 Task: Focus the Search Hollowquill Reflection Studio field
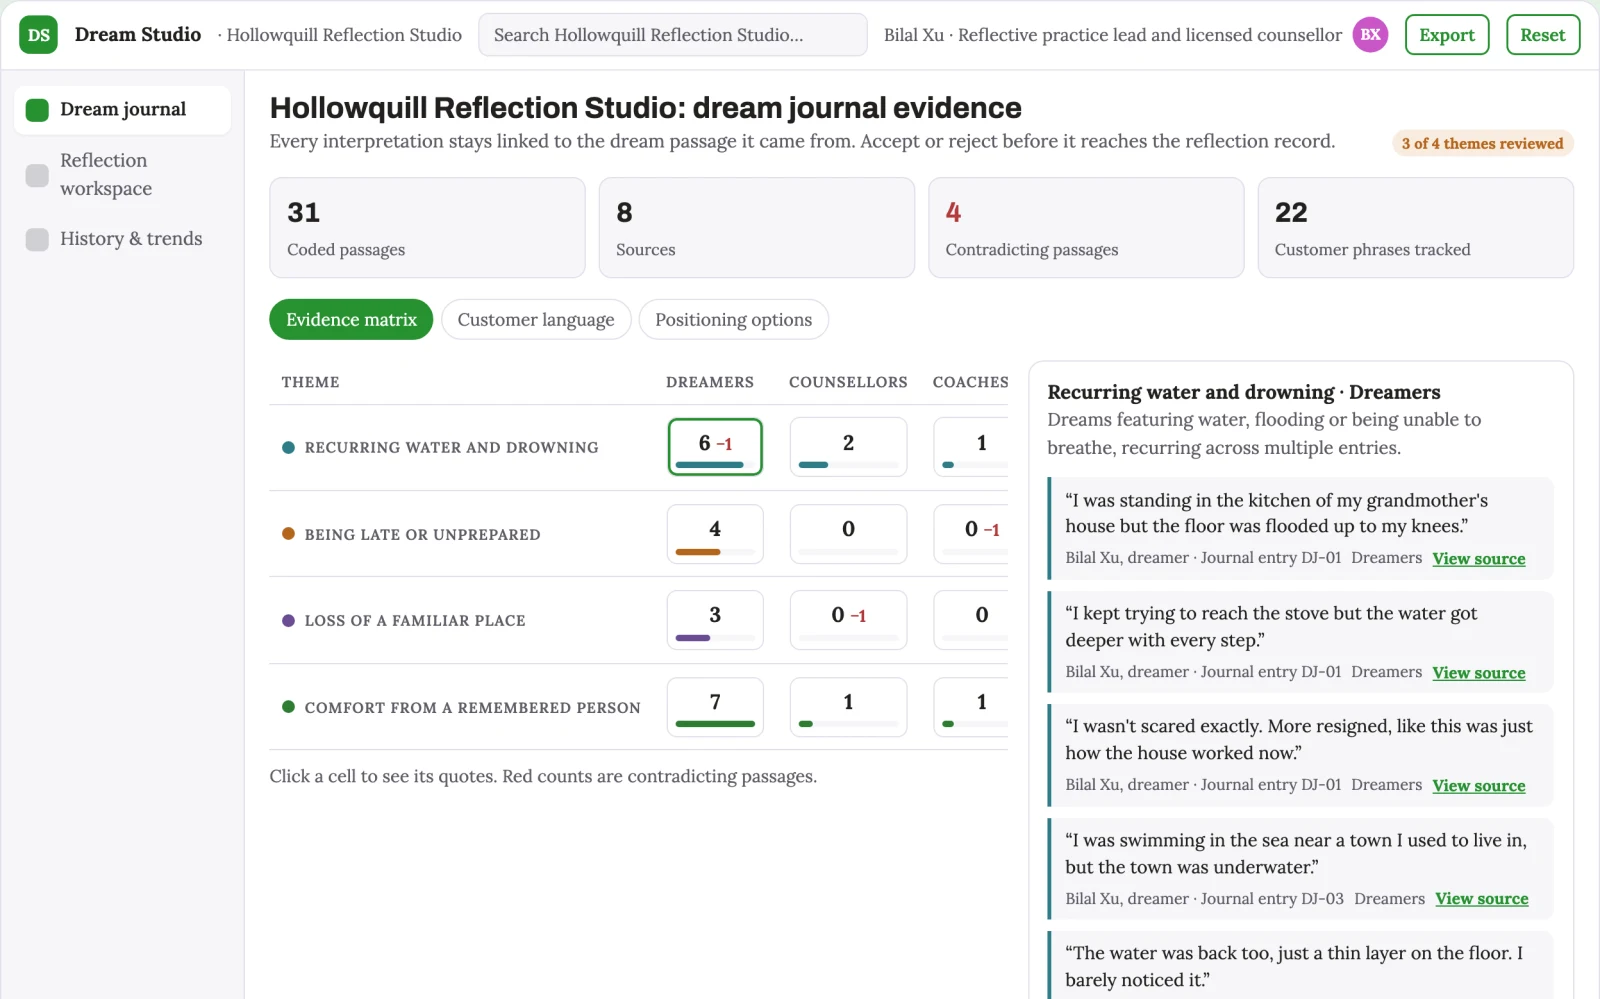[x=673, y=35]
